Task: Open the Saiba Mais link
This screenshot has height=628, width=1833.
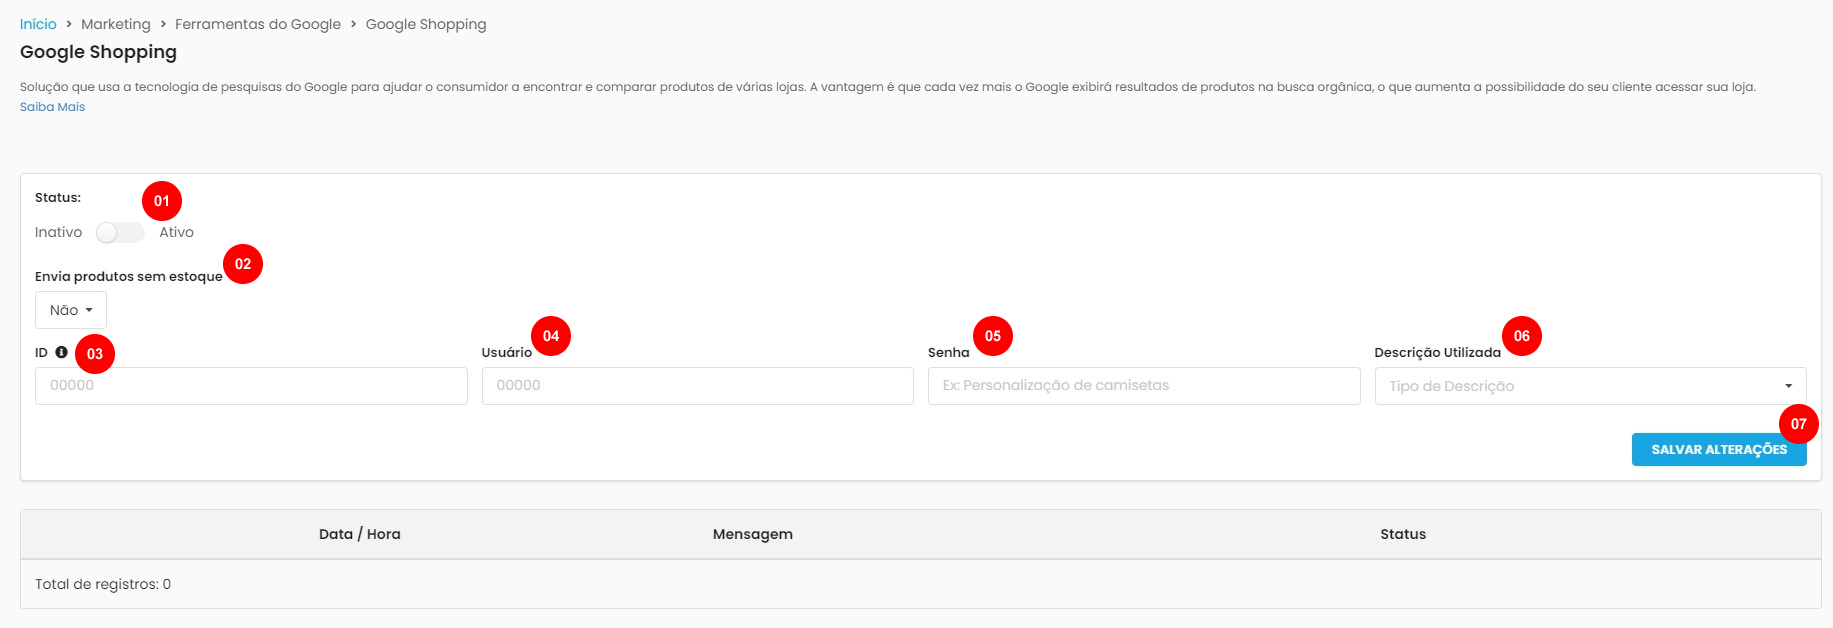Action: point(52,107)
